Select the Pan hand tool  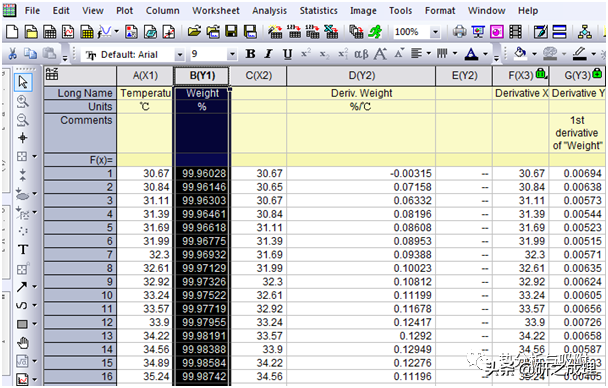tap(23, 343)
